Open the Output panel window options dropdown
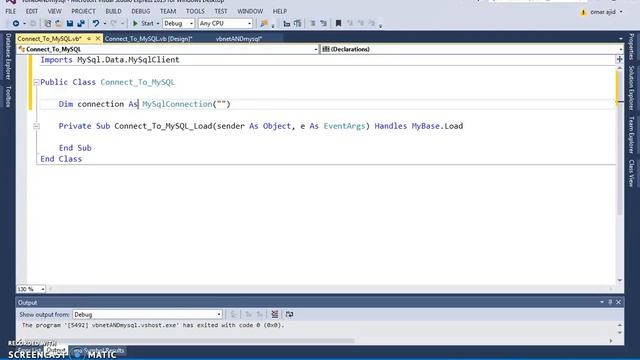Viewport: 640px width, 360px height. pos(602,302)
